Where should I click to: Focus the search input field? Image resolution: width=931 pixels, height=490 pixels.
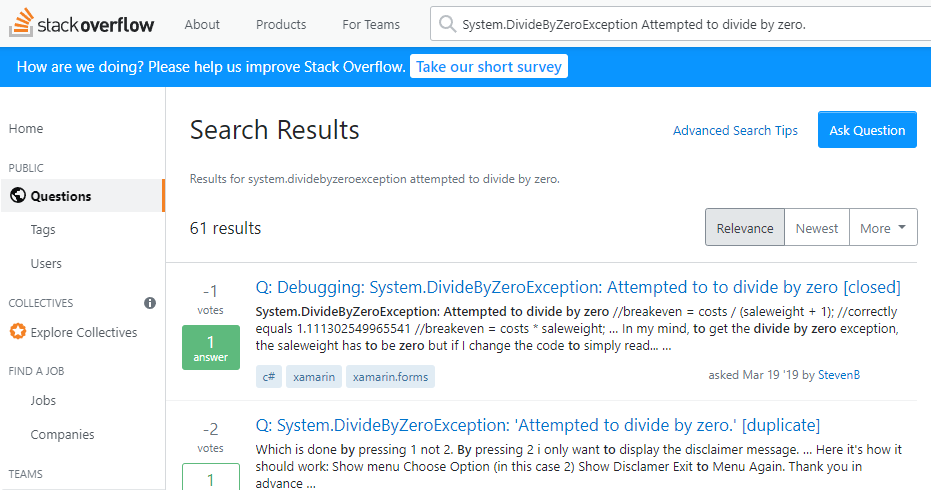point(680,24)
